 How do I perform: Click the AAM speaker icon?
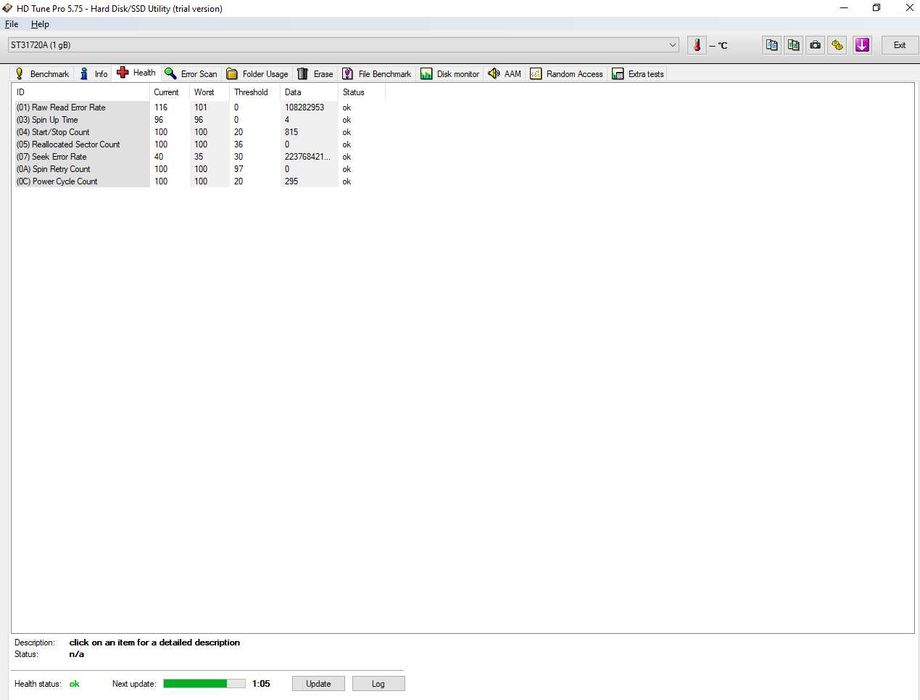click(494, 73)
